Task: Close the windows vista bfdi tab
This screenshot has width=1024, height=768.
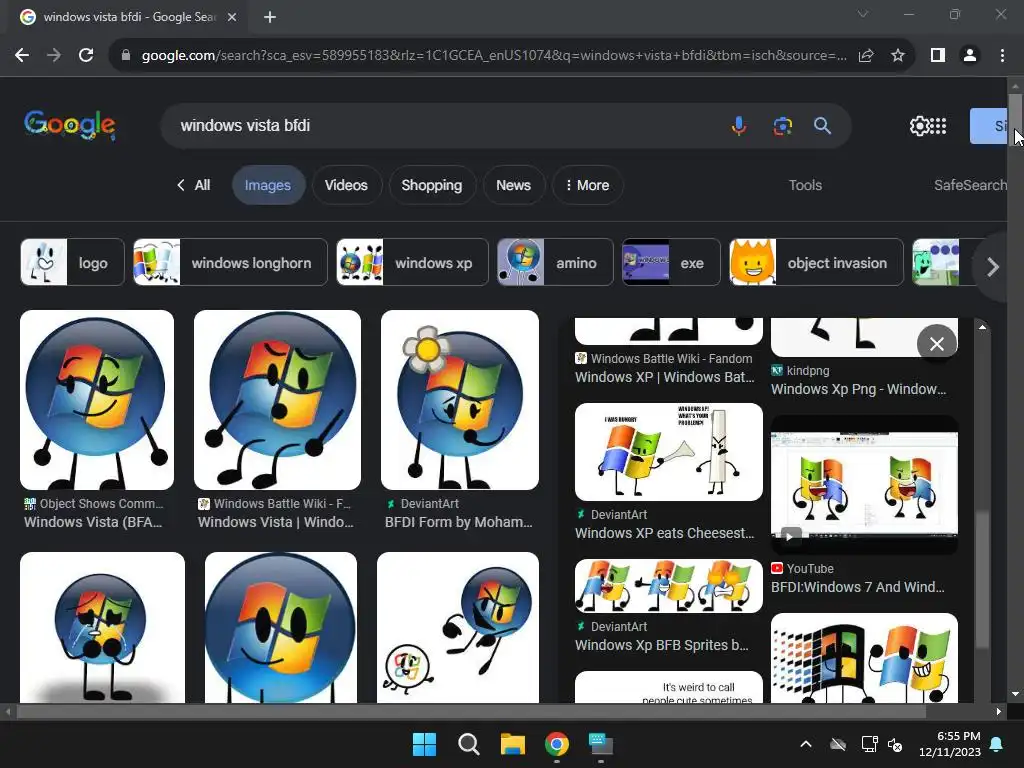Action: [232, 17]
